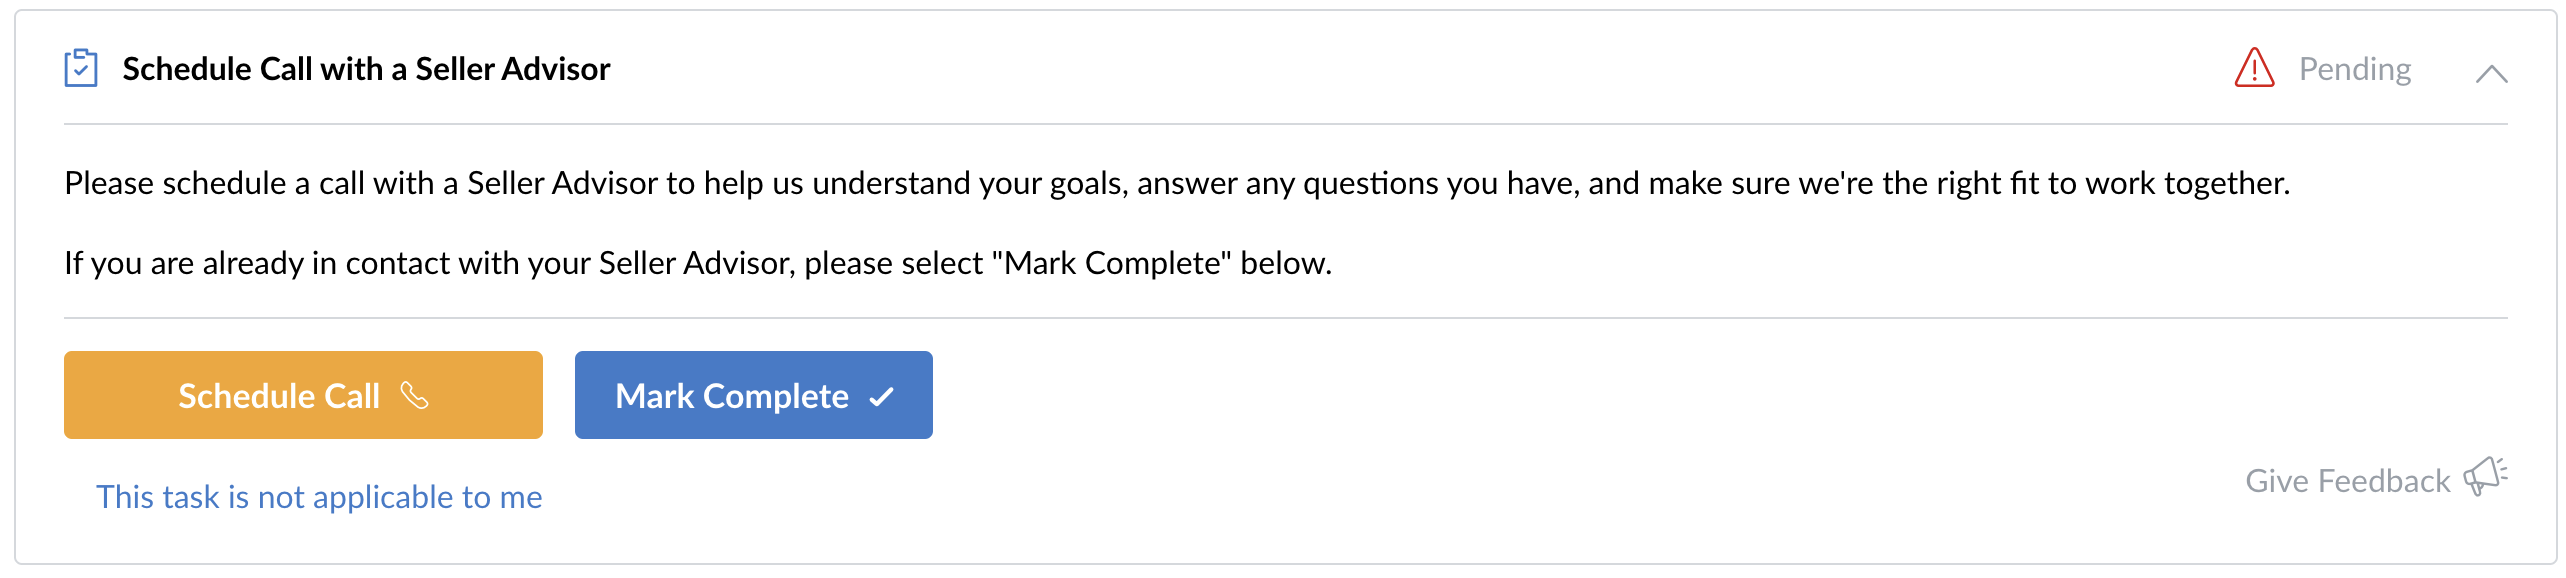Click the divider line under the task header
This screenshot has height=578, width=2566.
tap(1285, 124)
